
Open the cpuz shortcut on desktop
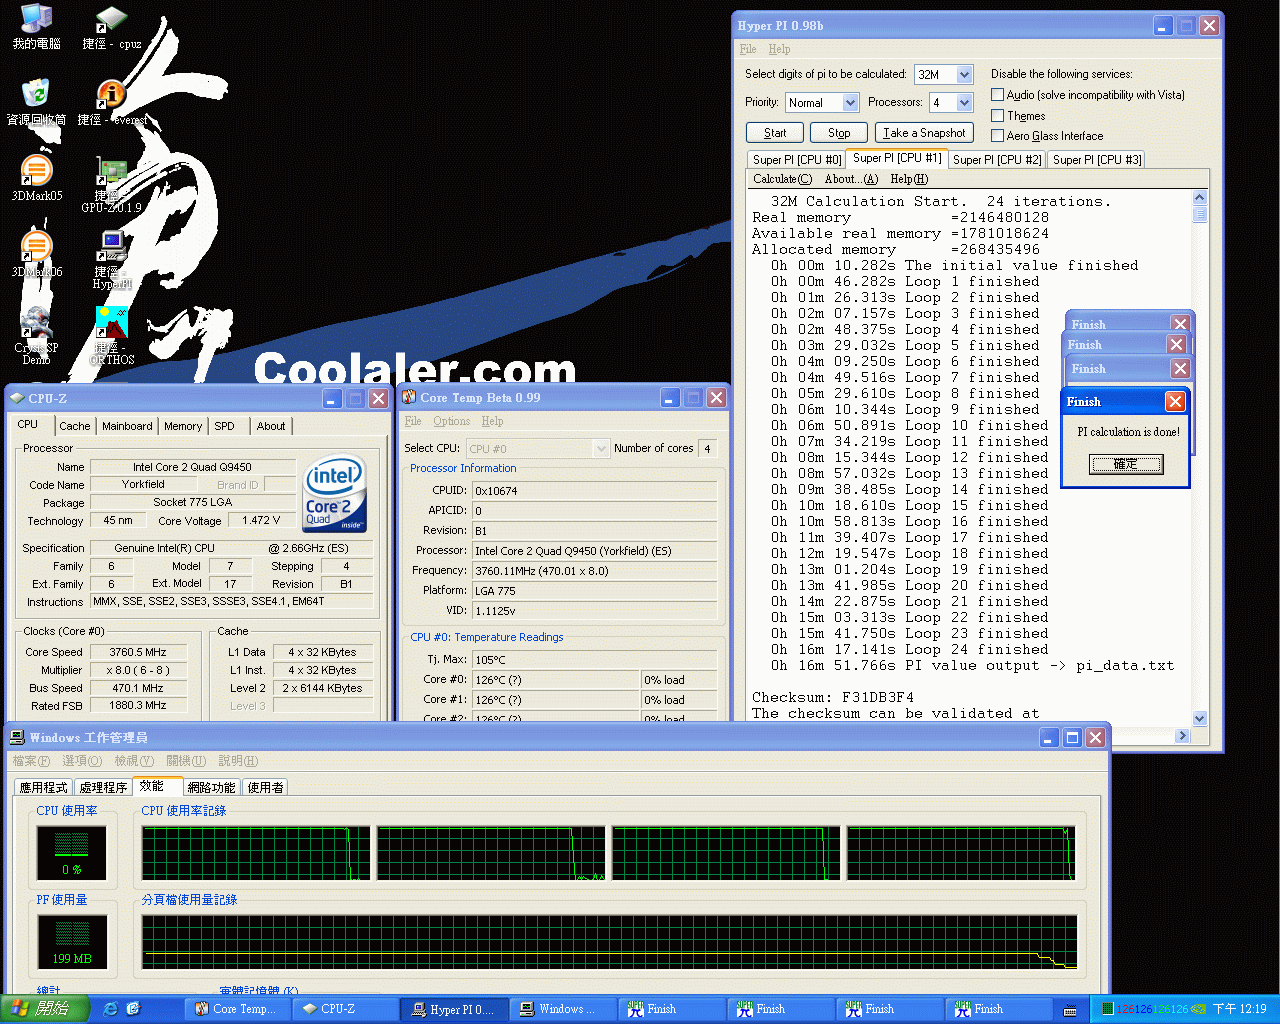pyautogui.click(x=111, y=26)
